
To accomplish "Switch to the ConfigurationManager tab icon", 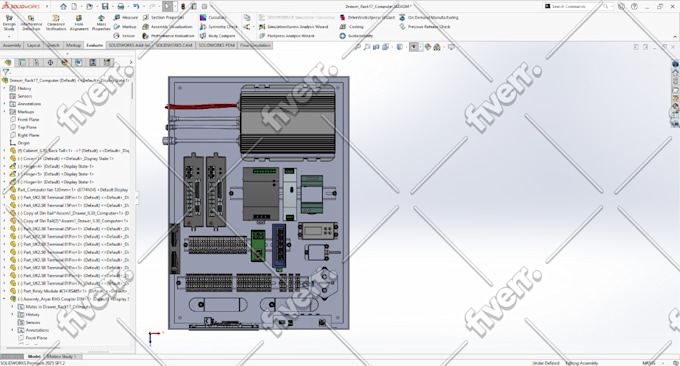I will 36,62.
